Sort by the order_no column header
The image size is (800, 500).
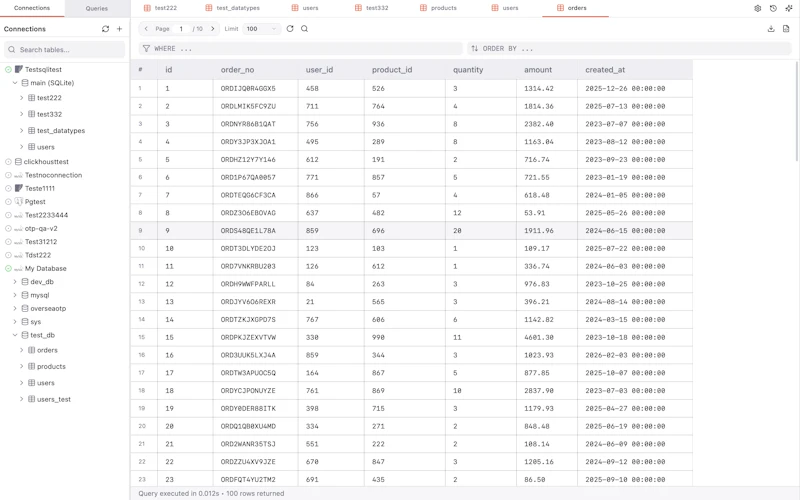[x=256, y=69]
